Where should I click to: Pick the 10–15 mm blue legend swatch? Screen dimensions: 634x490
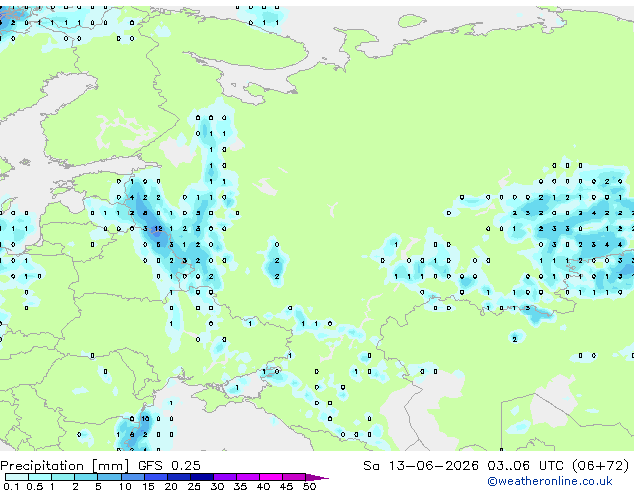click(133, 477)
